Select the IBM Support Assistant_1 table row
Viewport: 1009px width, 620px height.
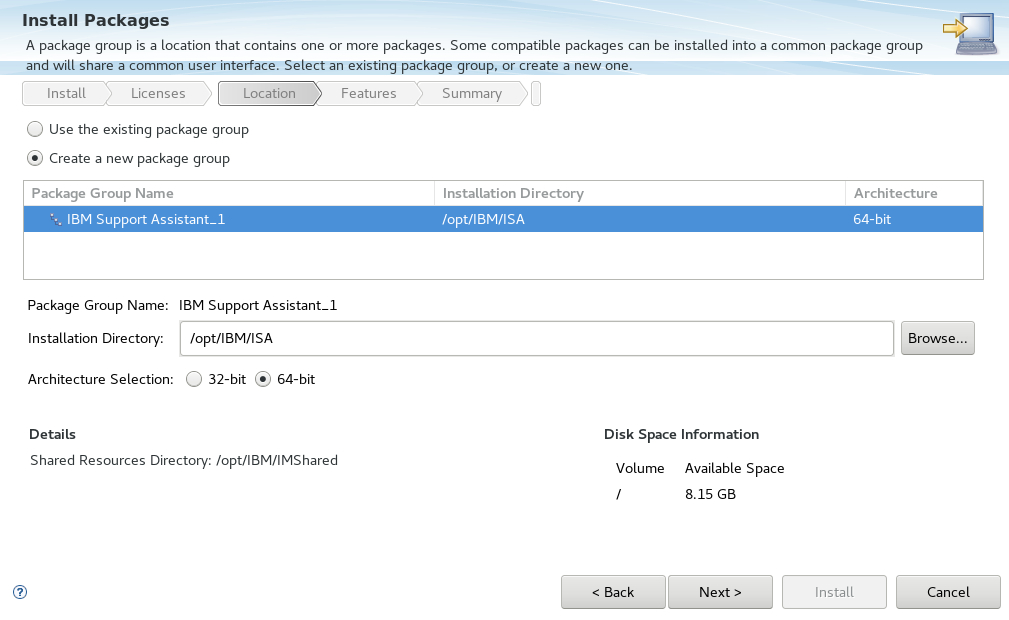point(503,219)
